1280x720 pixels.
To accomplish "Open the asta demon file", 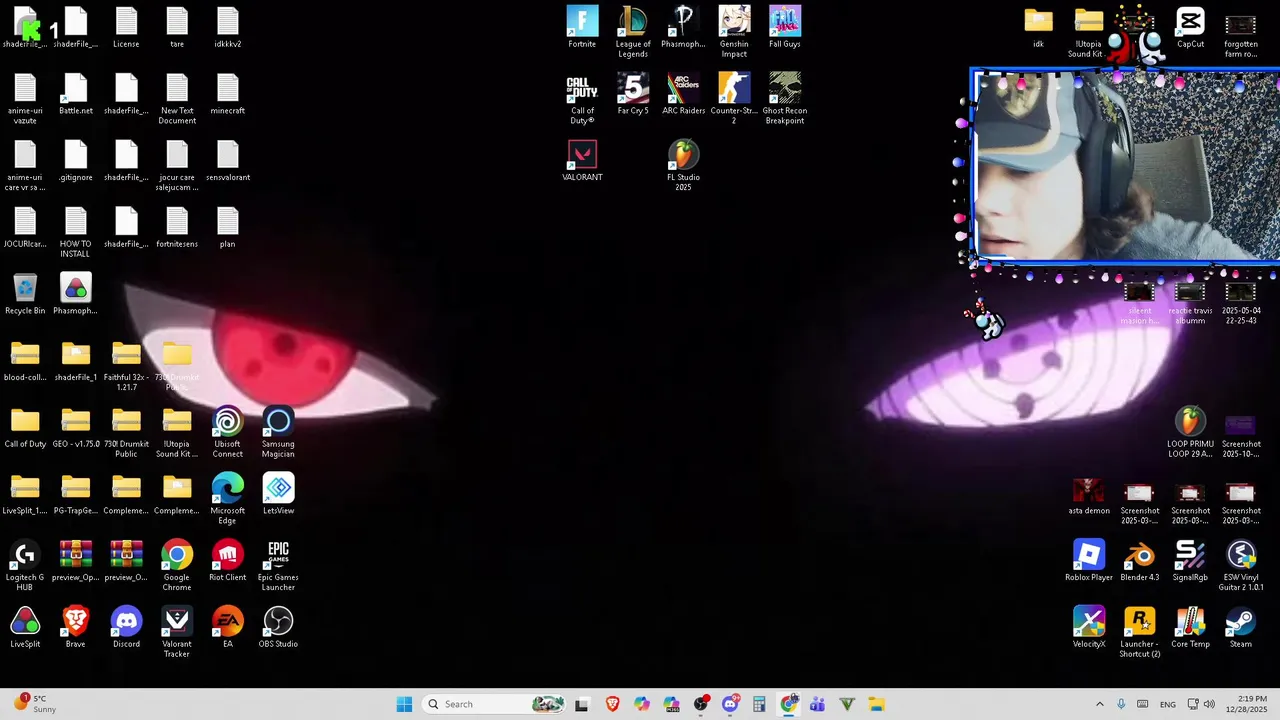I will 1089,494.
